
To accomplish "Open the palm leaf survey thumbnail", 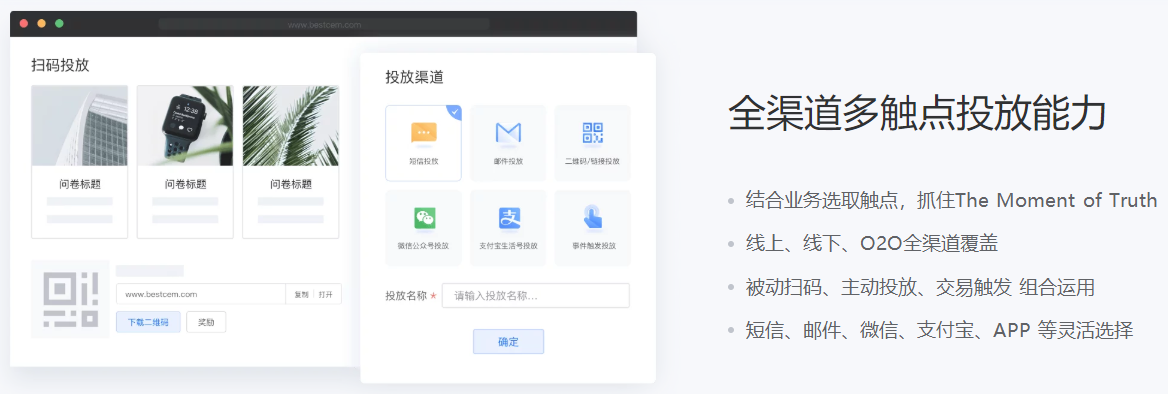I will tap(291, 125).
